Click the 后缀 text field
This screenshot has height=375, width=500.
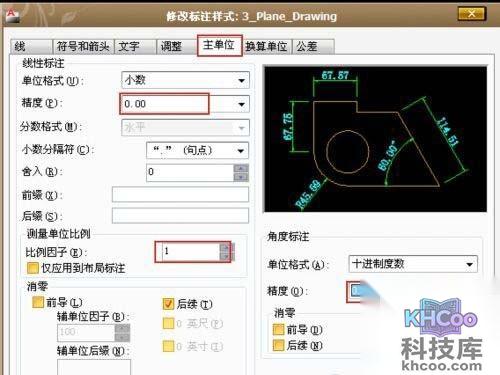180,216
